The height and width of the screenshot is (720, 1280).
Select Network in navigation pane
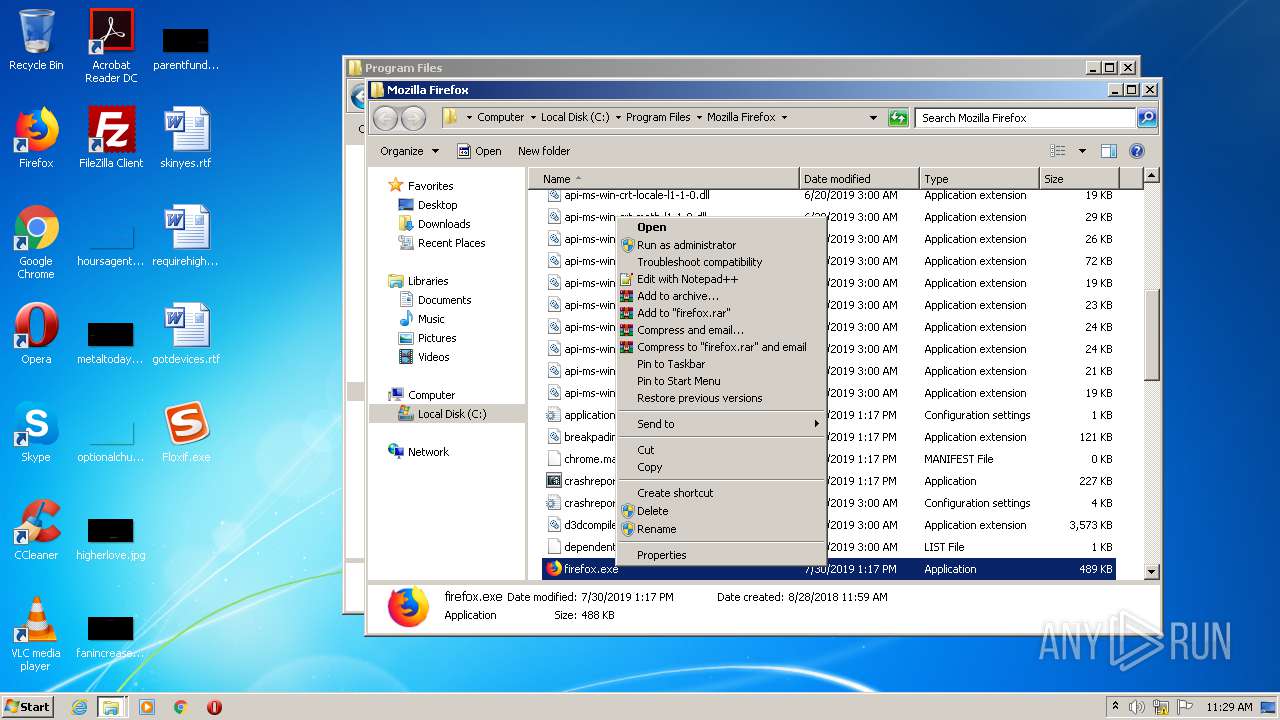[428, 452]
